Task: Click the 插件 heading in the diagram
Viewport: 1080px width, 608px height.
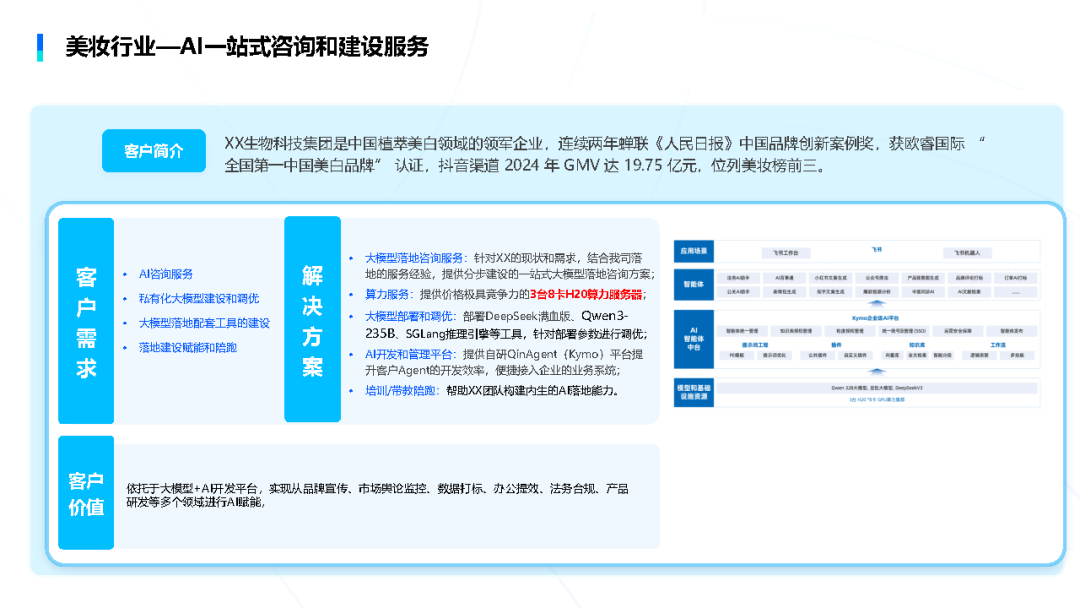Action: pyautogui.click(x=836, y=345)
